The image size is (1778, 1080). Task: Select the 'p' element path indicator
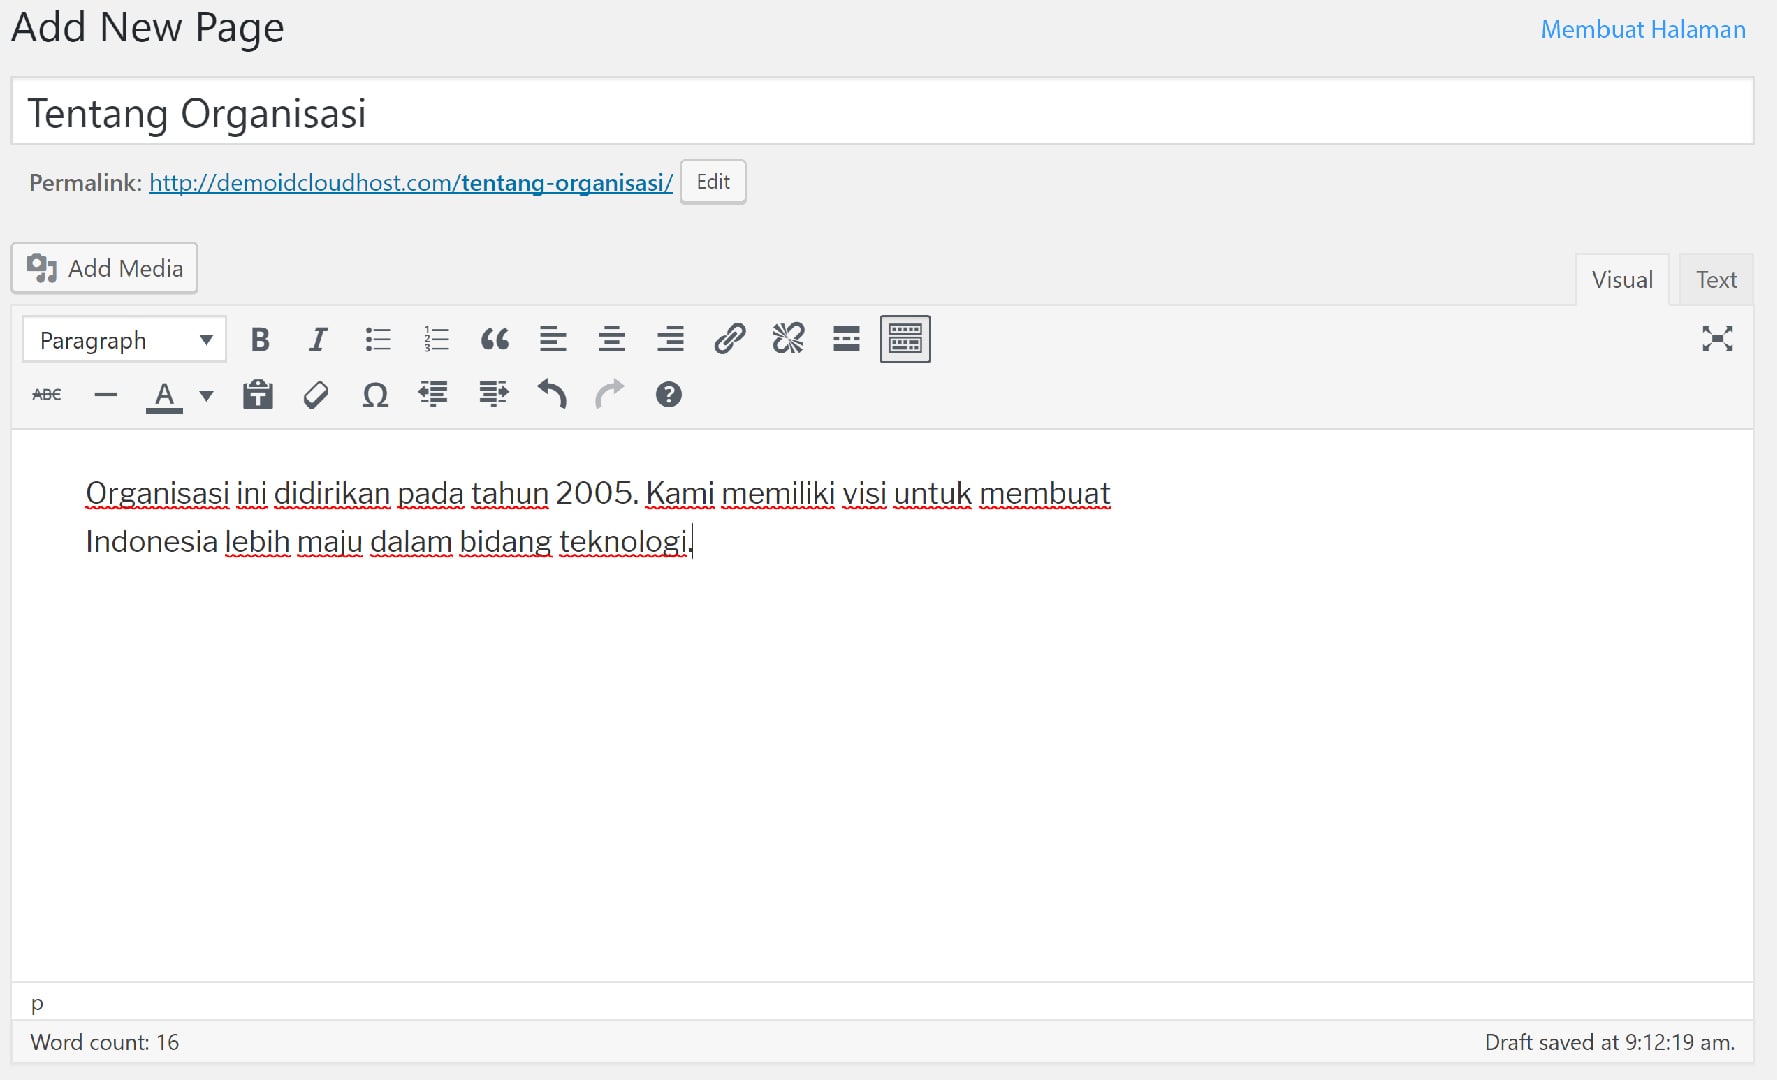tap(37, 1003)
